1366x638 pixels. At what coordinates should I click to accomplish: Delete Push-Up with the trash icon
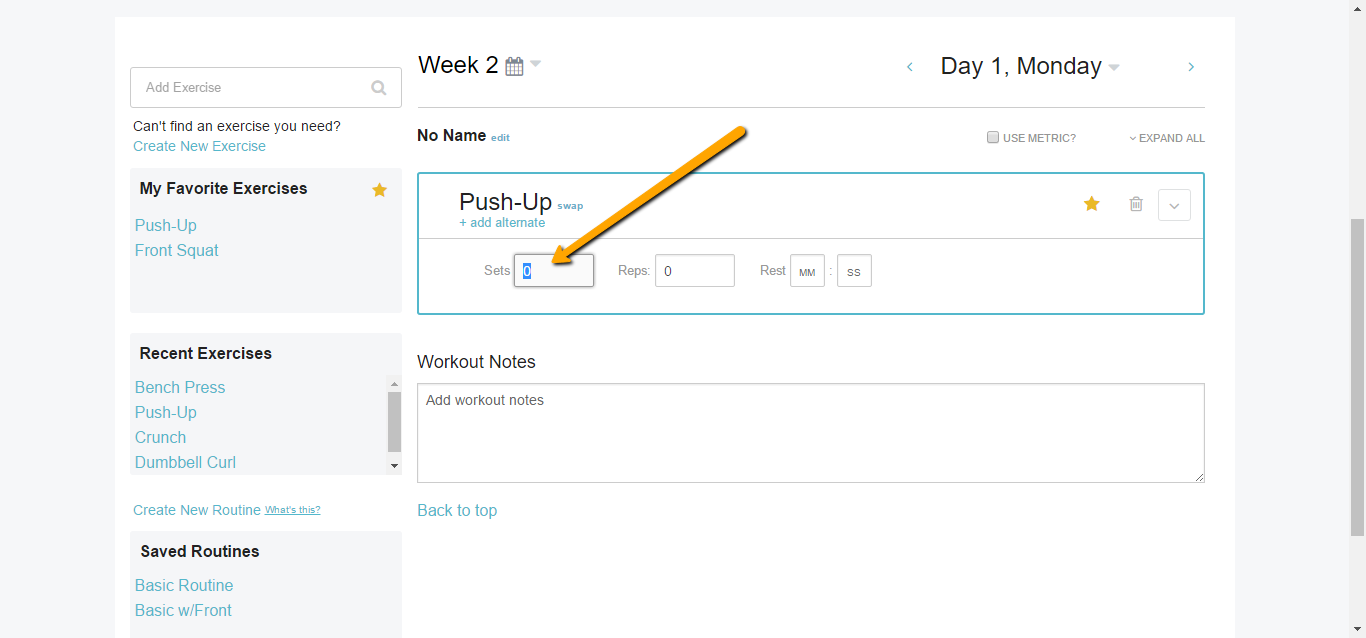[x=1136, y=204]
